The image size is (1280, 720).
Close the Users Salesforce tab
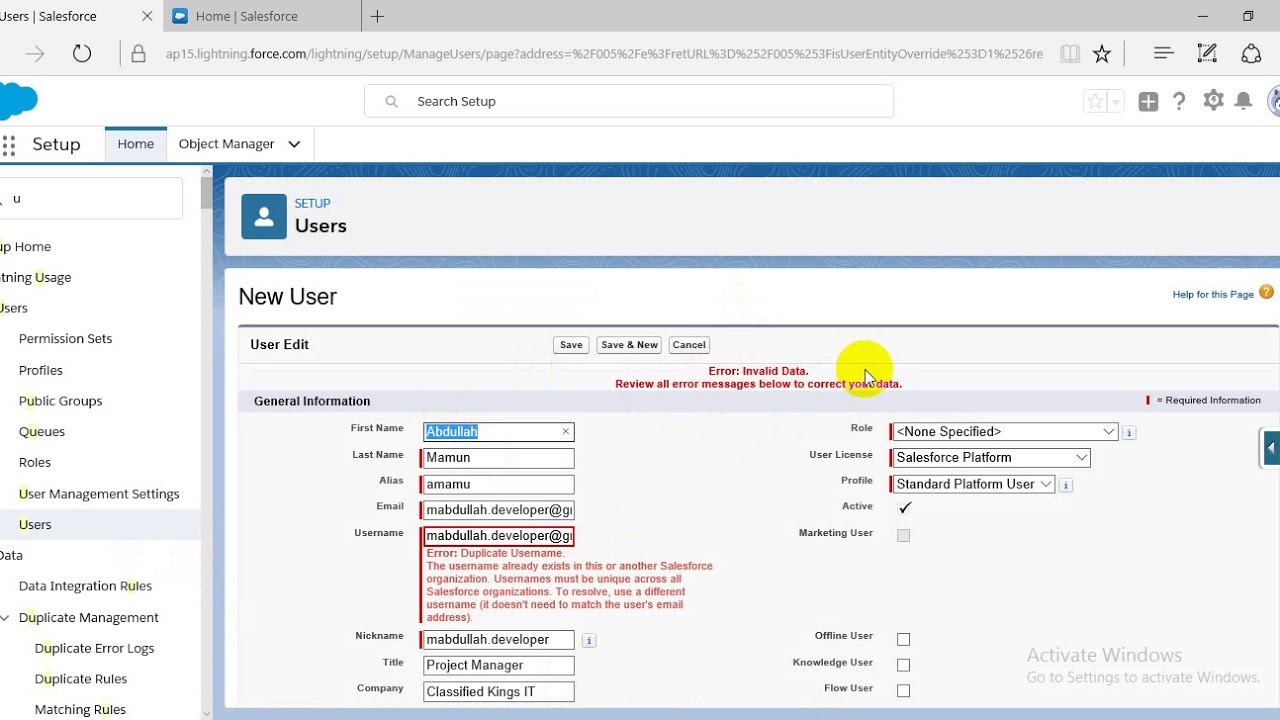click(147, 16)
